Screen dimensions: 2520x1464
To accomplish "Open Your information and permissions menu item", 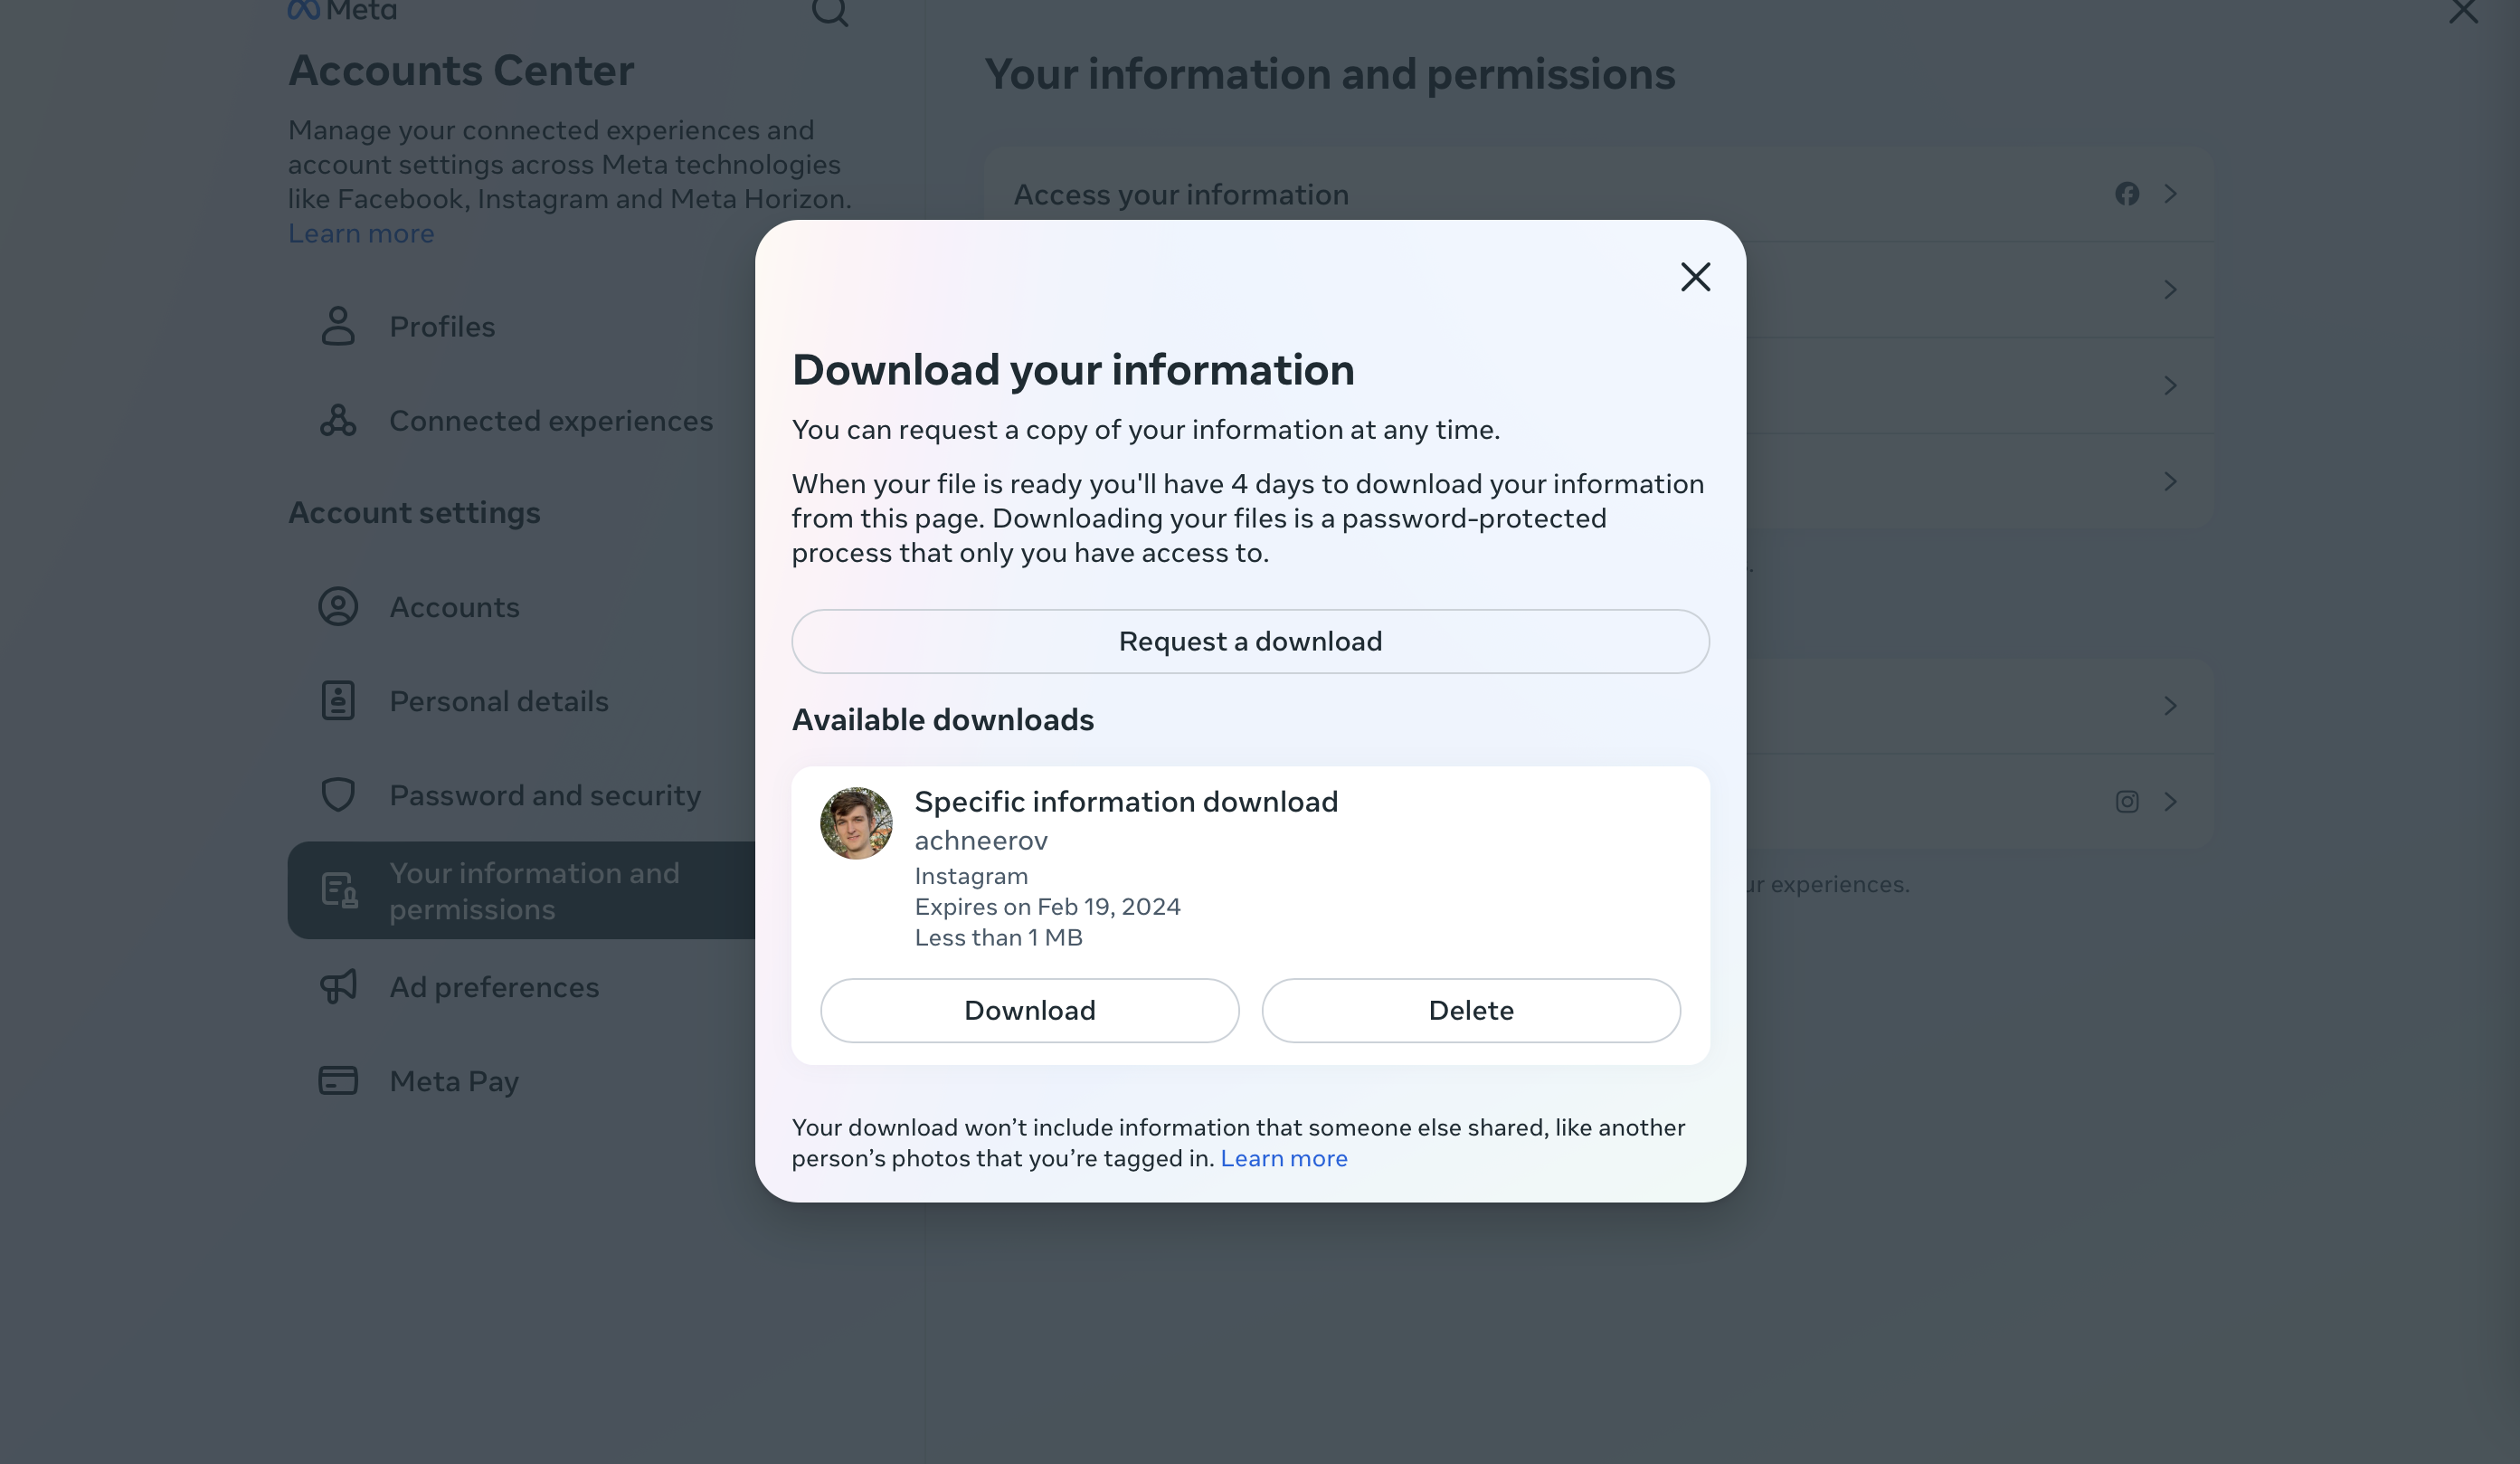I will [533, 890].
